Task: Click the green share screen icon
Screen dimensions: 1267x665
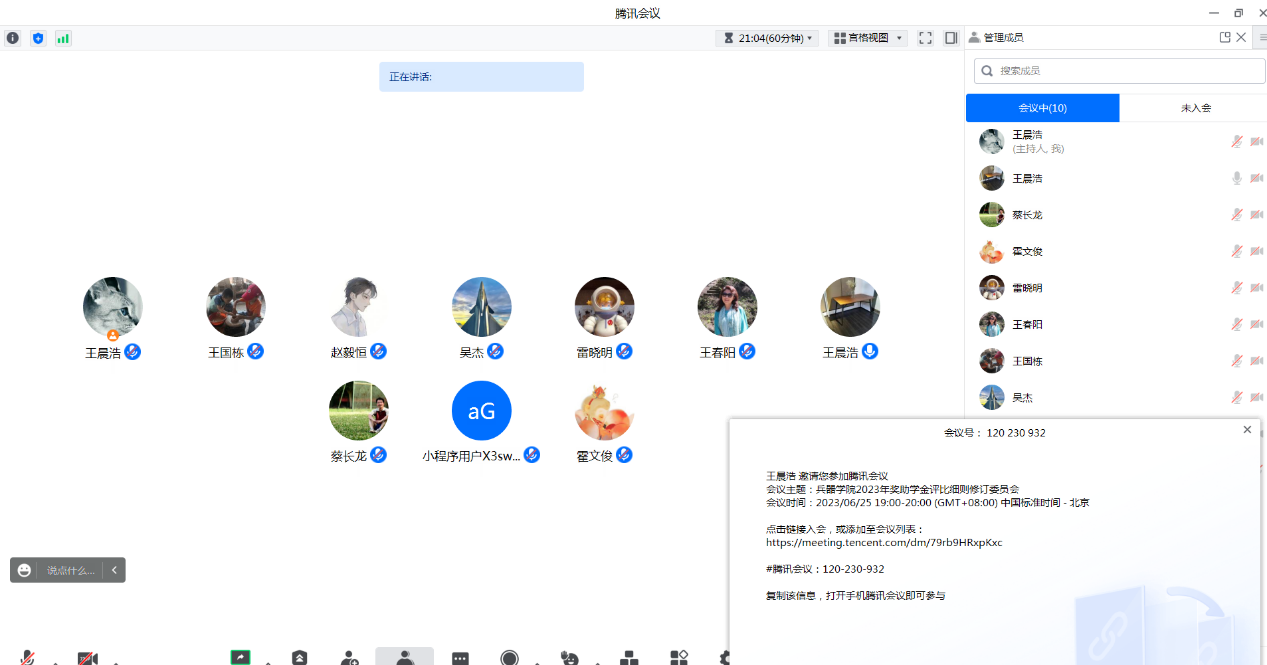Action: [x=240, y=657]
